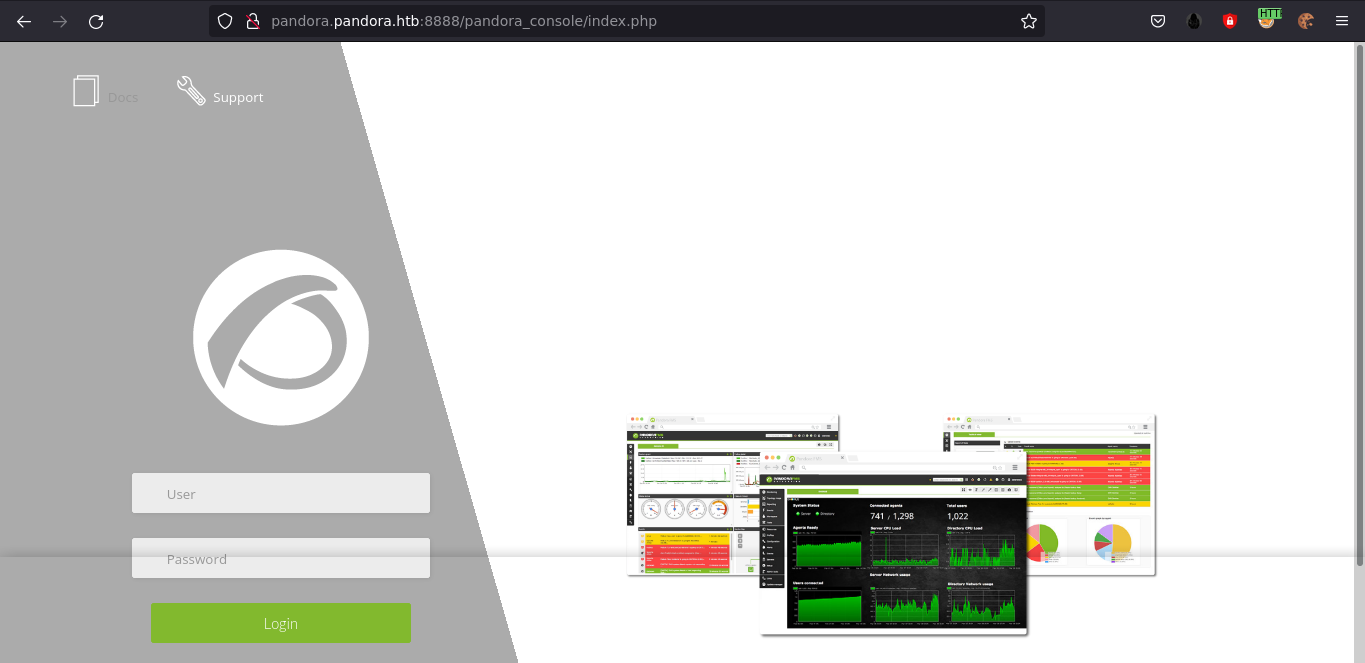Click the HTTP header extension icon
The width and height of the screenshot is (1365, 663).
[x=1268, y=19]
